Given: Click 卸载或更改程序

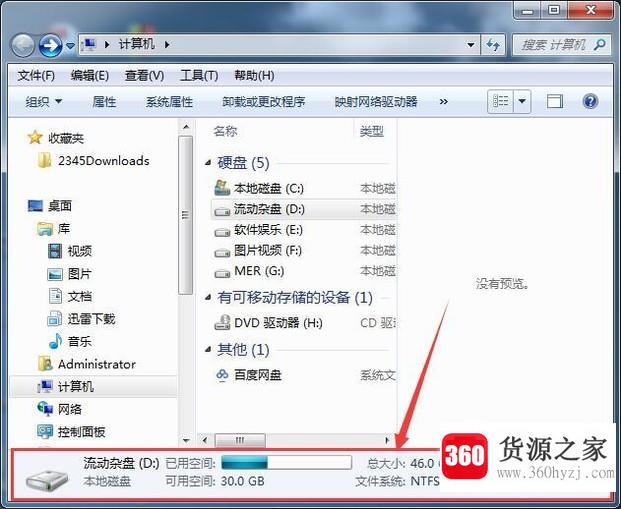Looking at the screenshot, I should [x=264, y=102].
